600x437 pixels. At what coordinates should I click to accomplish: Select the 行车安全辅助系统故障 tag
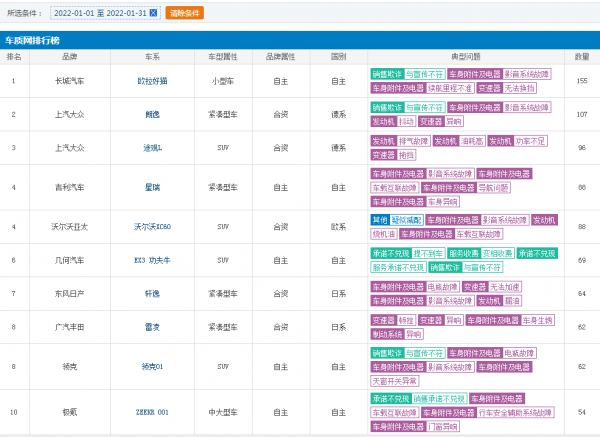pyautogui.click(x=515, y=413)
